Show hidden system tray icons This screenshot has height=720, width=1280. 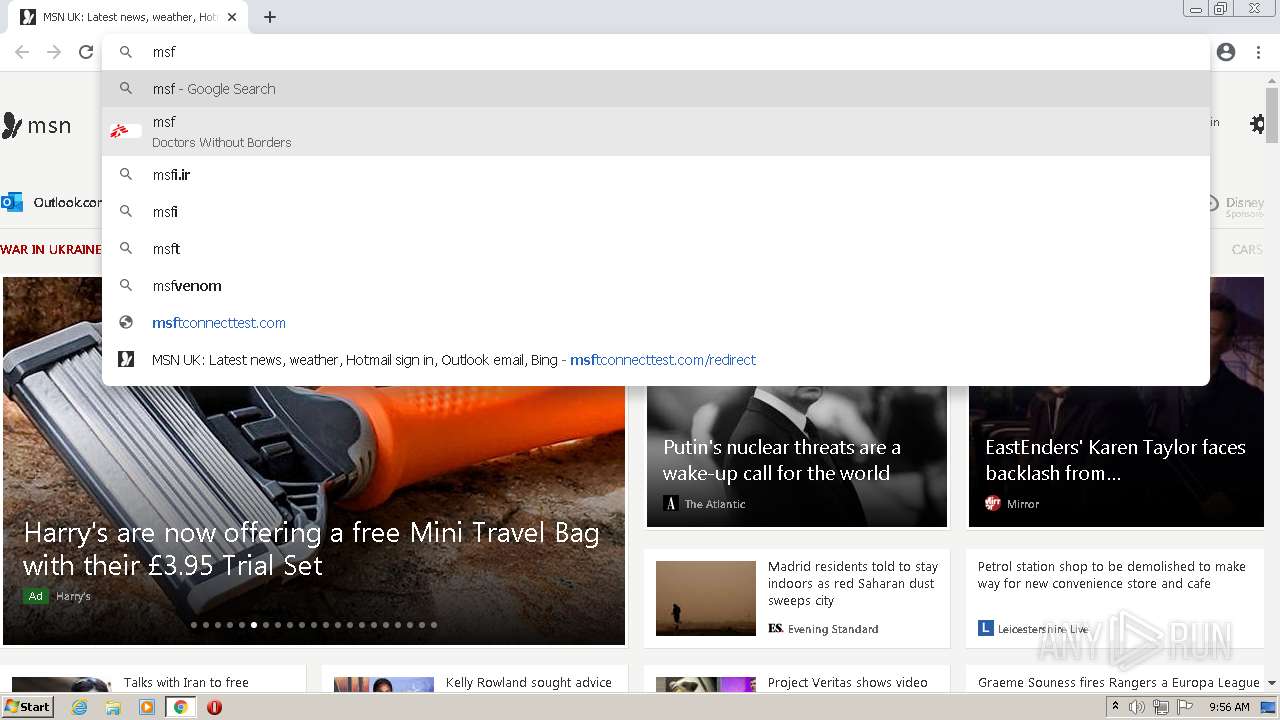click(x=1115, y=707)
